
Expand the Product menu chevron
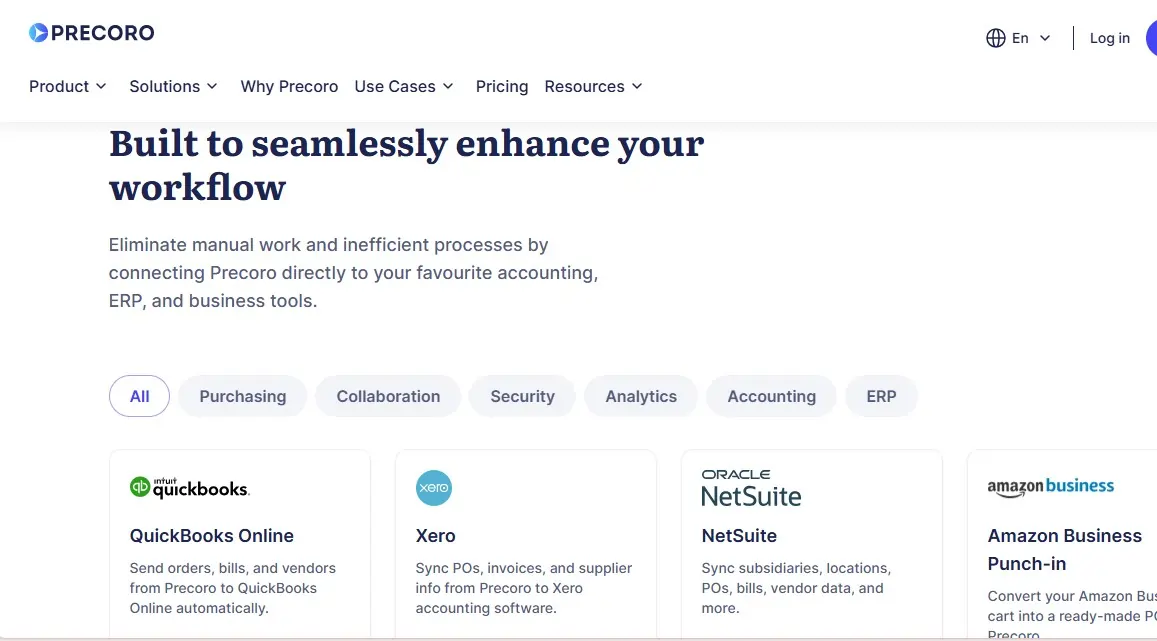pos(101,86)
